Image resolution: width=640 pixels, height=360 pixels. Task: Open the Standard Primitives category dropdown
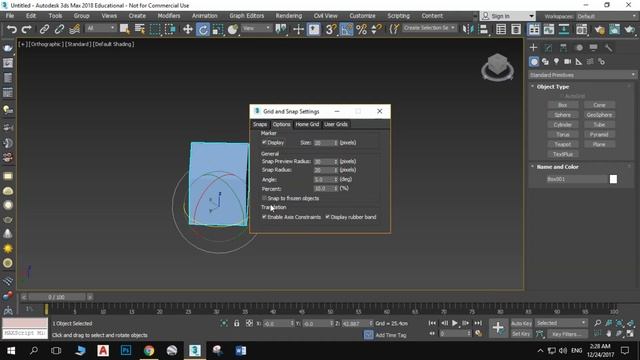coord(582,75)
